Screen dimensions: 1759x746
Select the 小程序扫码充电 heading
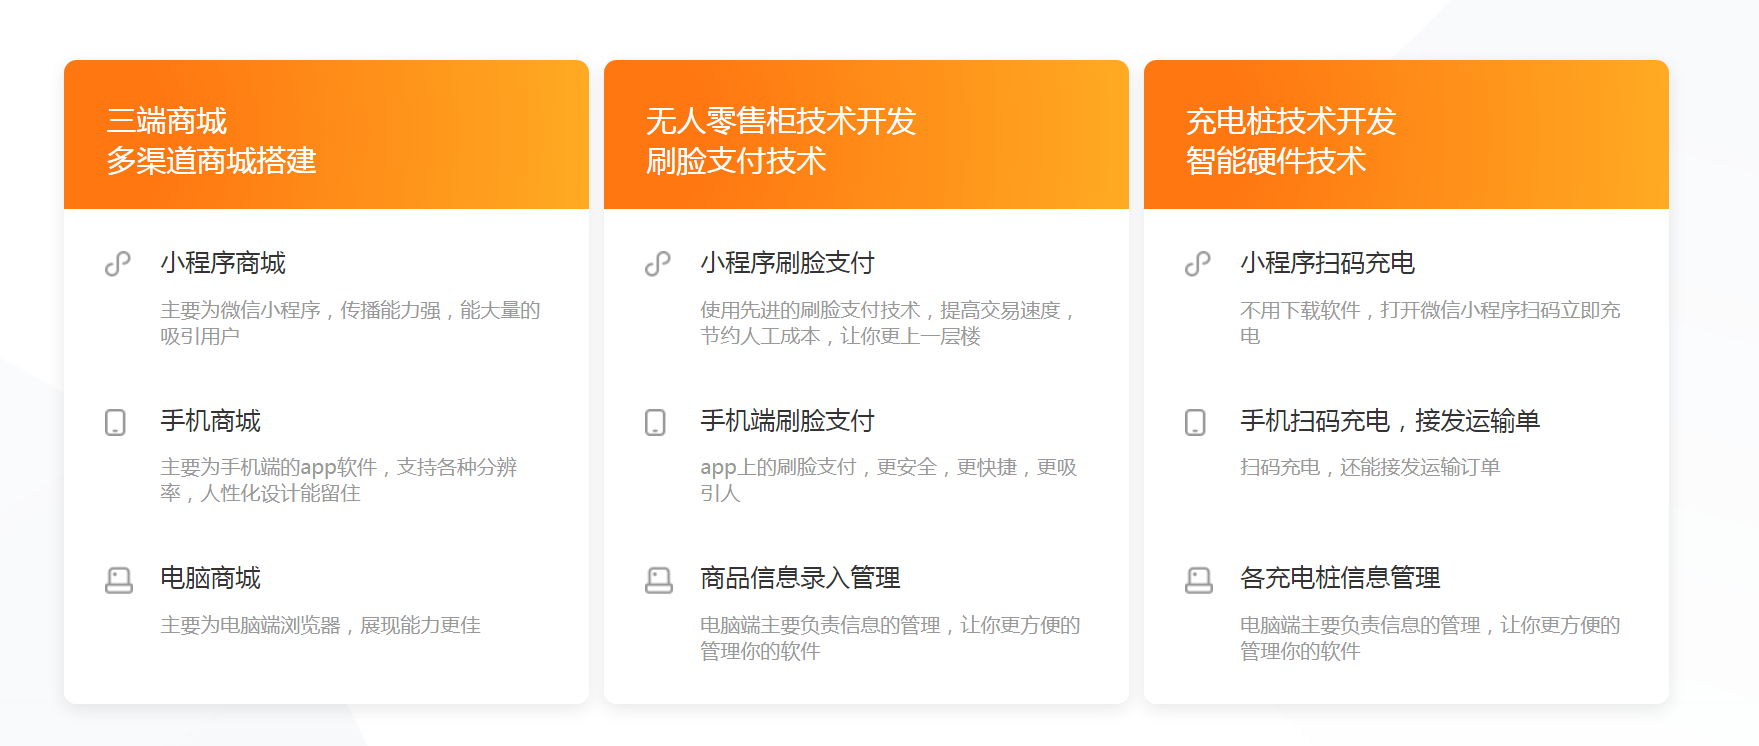[x=1328, y=263]
